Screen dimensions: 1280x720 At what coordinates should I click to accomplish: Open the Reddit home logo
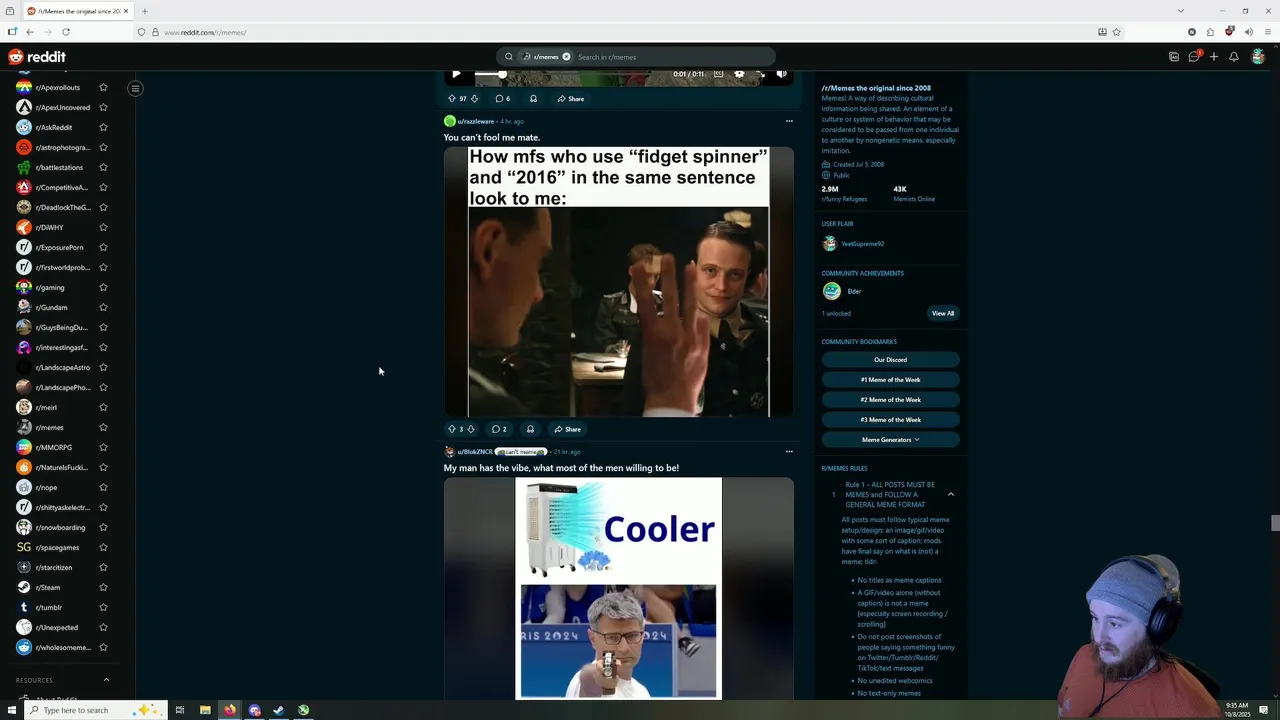(x=37, y=57)
